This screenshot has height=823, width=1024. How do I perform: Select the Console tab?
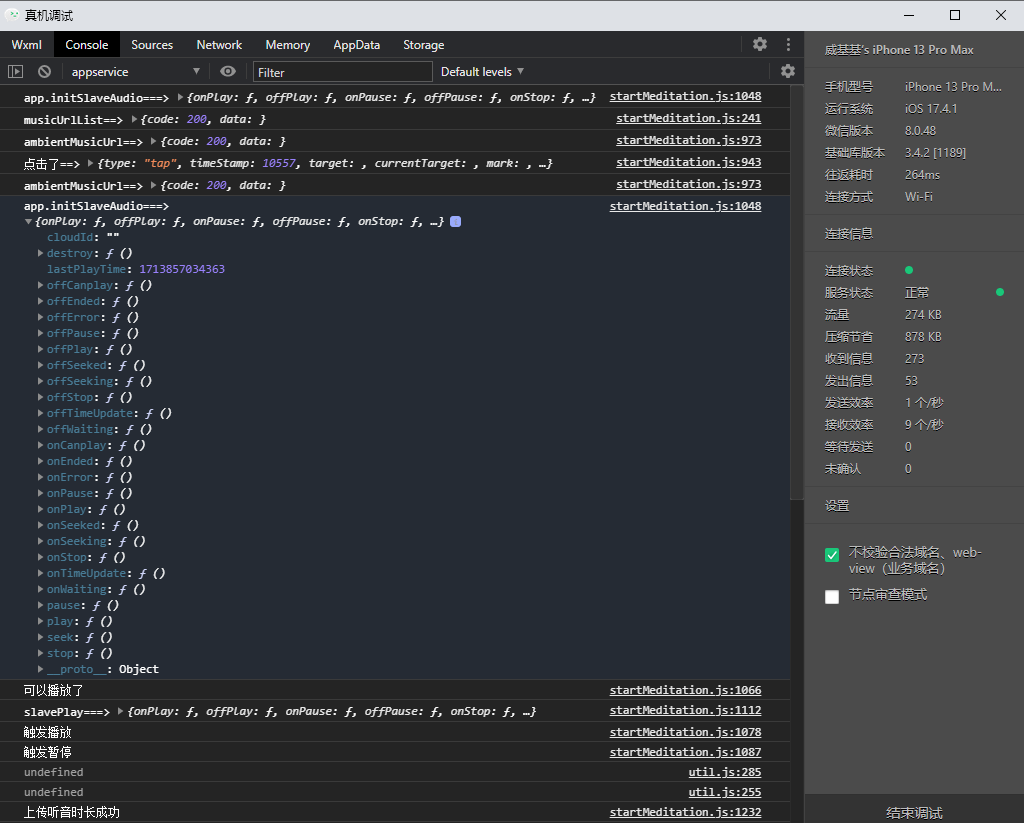87,44
